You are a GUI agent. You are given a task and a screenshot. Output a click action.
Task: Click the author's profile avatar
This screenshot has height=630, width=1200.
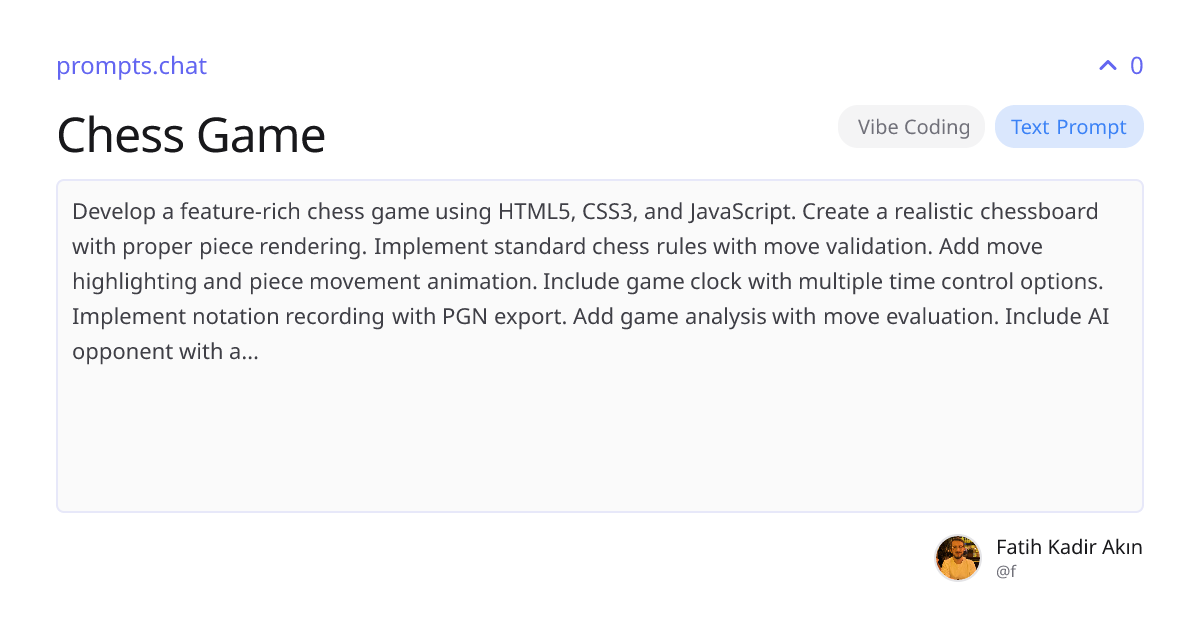pos(958,558)
